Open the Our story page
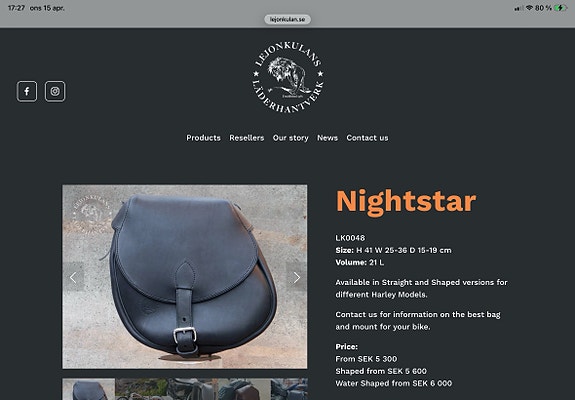The height and width of the screenshot is (400, 575). (290, 138)
